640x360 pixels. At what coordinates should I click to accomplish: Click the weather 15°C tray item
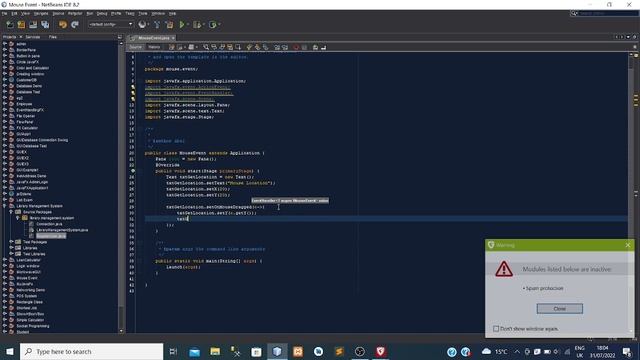[x=494, y=351]
